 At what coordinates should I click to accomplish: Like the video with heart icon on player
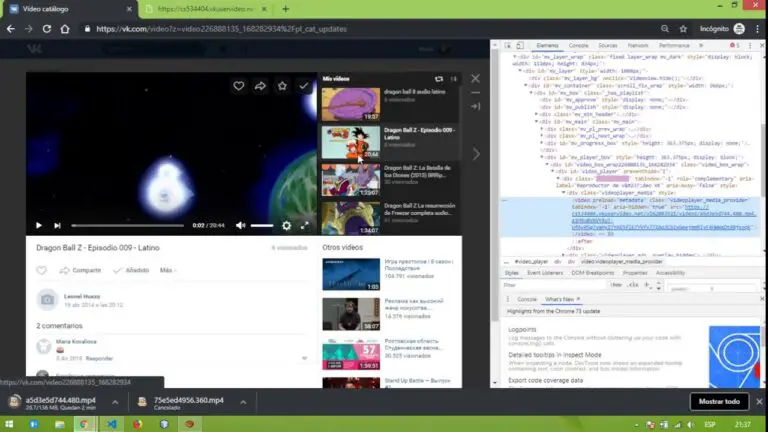coord(239,86)
